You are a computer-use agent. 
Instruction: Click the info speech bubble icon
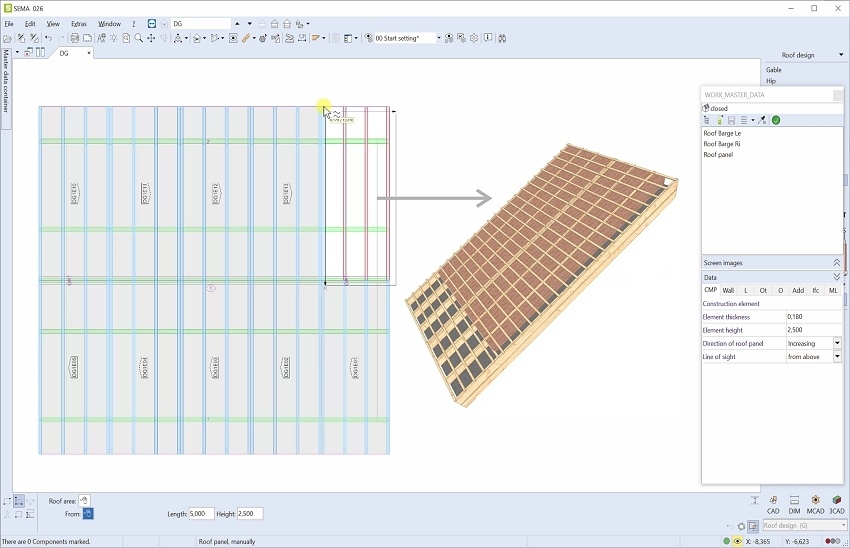click(488, 38)
